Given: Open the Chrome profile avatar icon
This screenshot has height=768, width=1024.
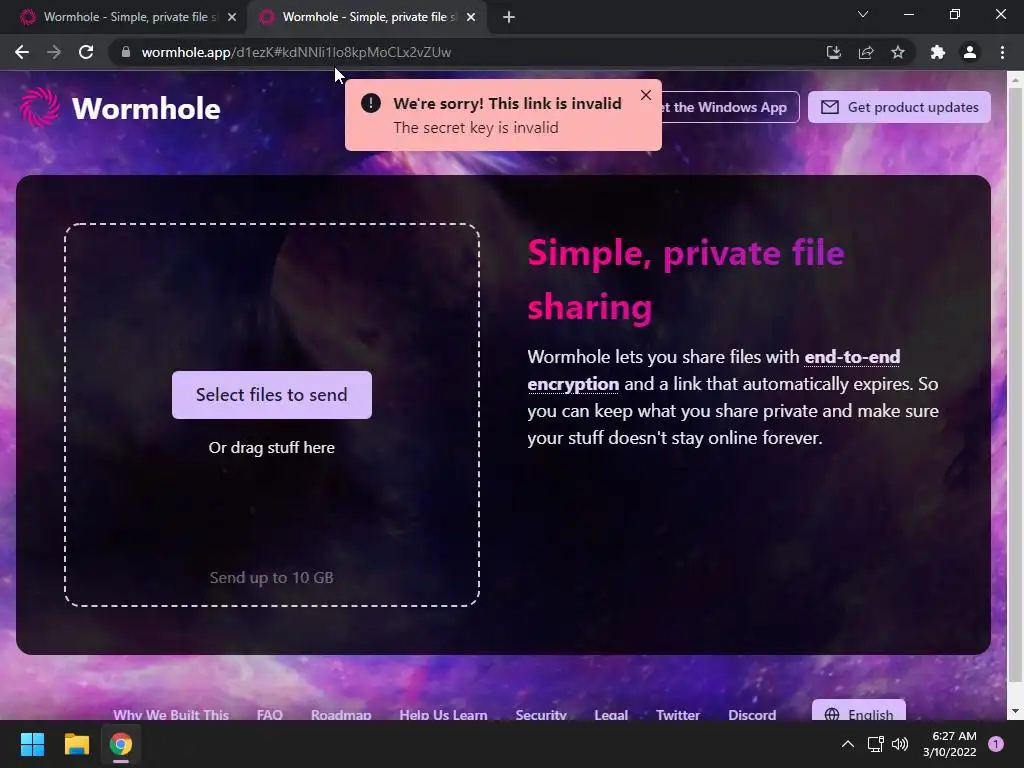Looking at the screenshot, I should click(970, 52).
